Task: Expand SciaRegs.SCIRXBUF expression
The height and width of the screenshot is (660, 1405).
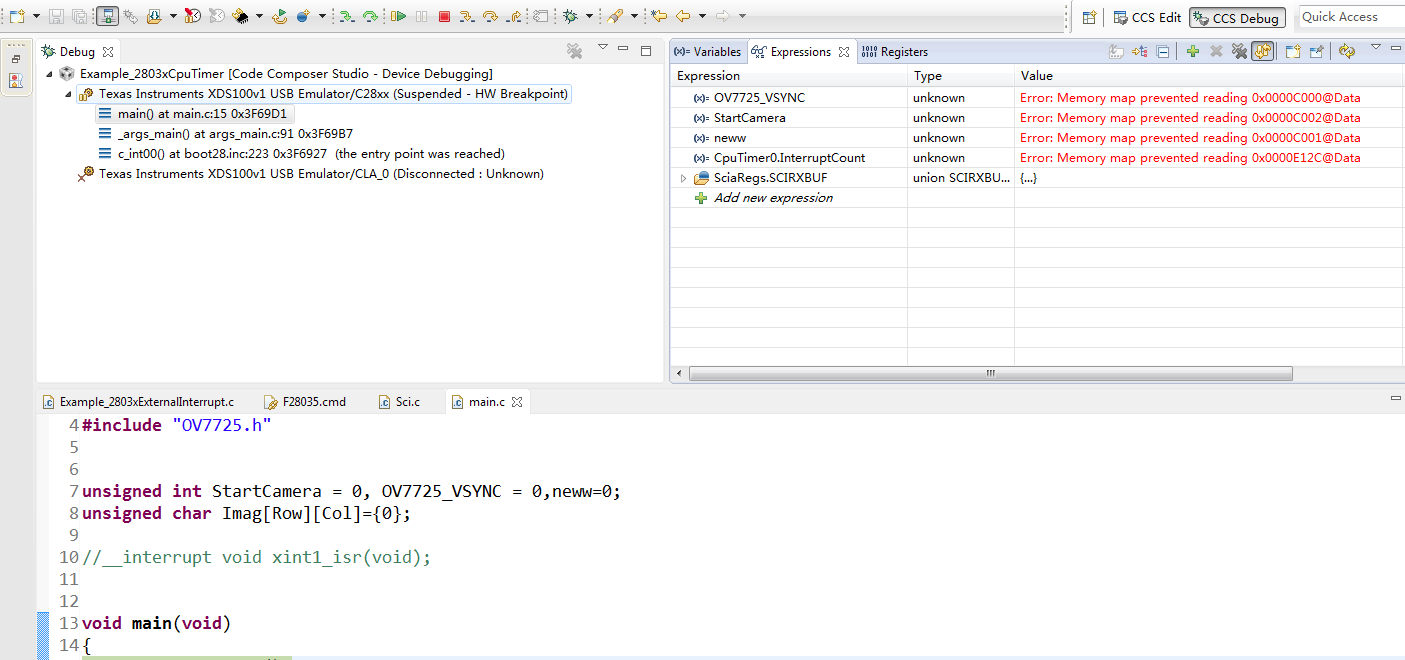Action: pos(682,178)
